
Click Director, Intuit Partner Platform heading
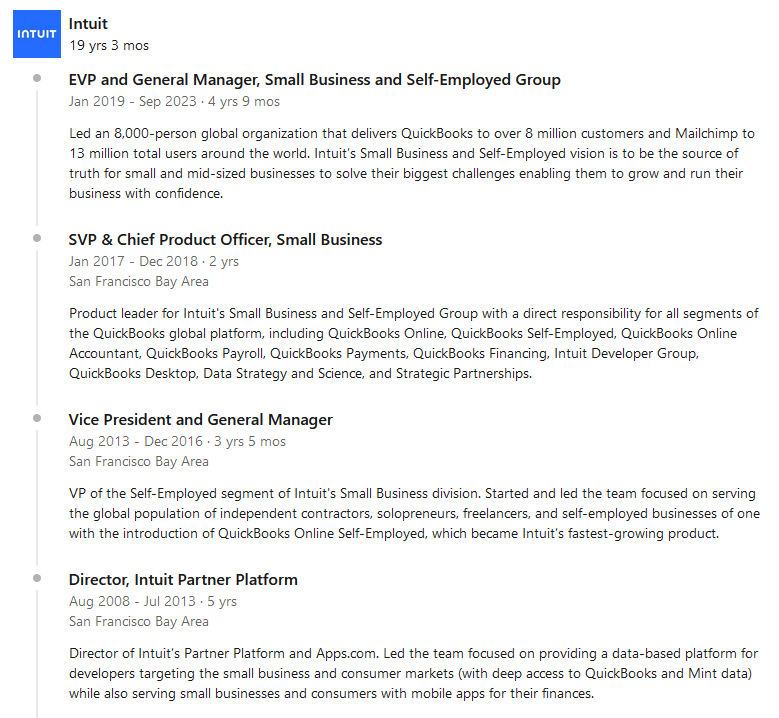[x=183, y=580]
